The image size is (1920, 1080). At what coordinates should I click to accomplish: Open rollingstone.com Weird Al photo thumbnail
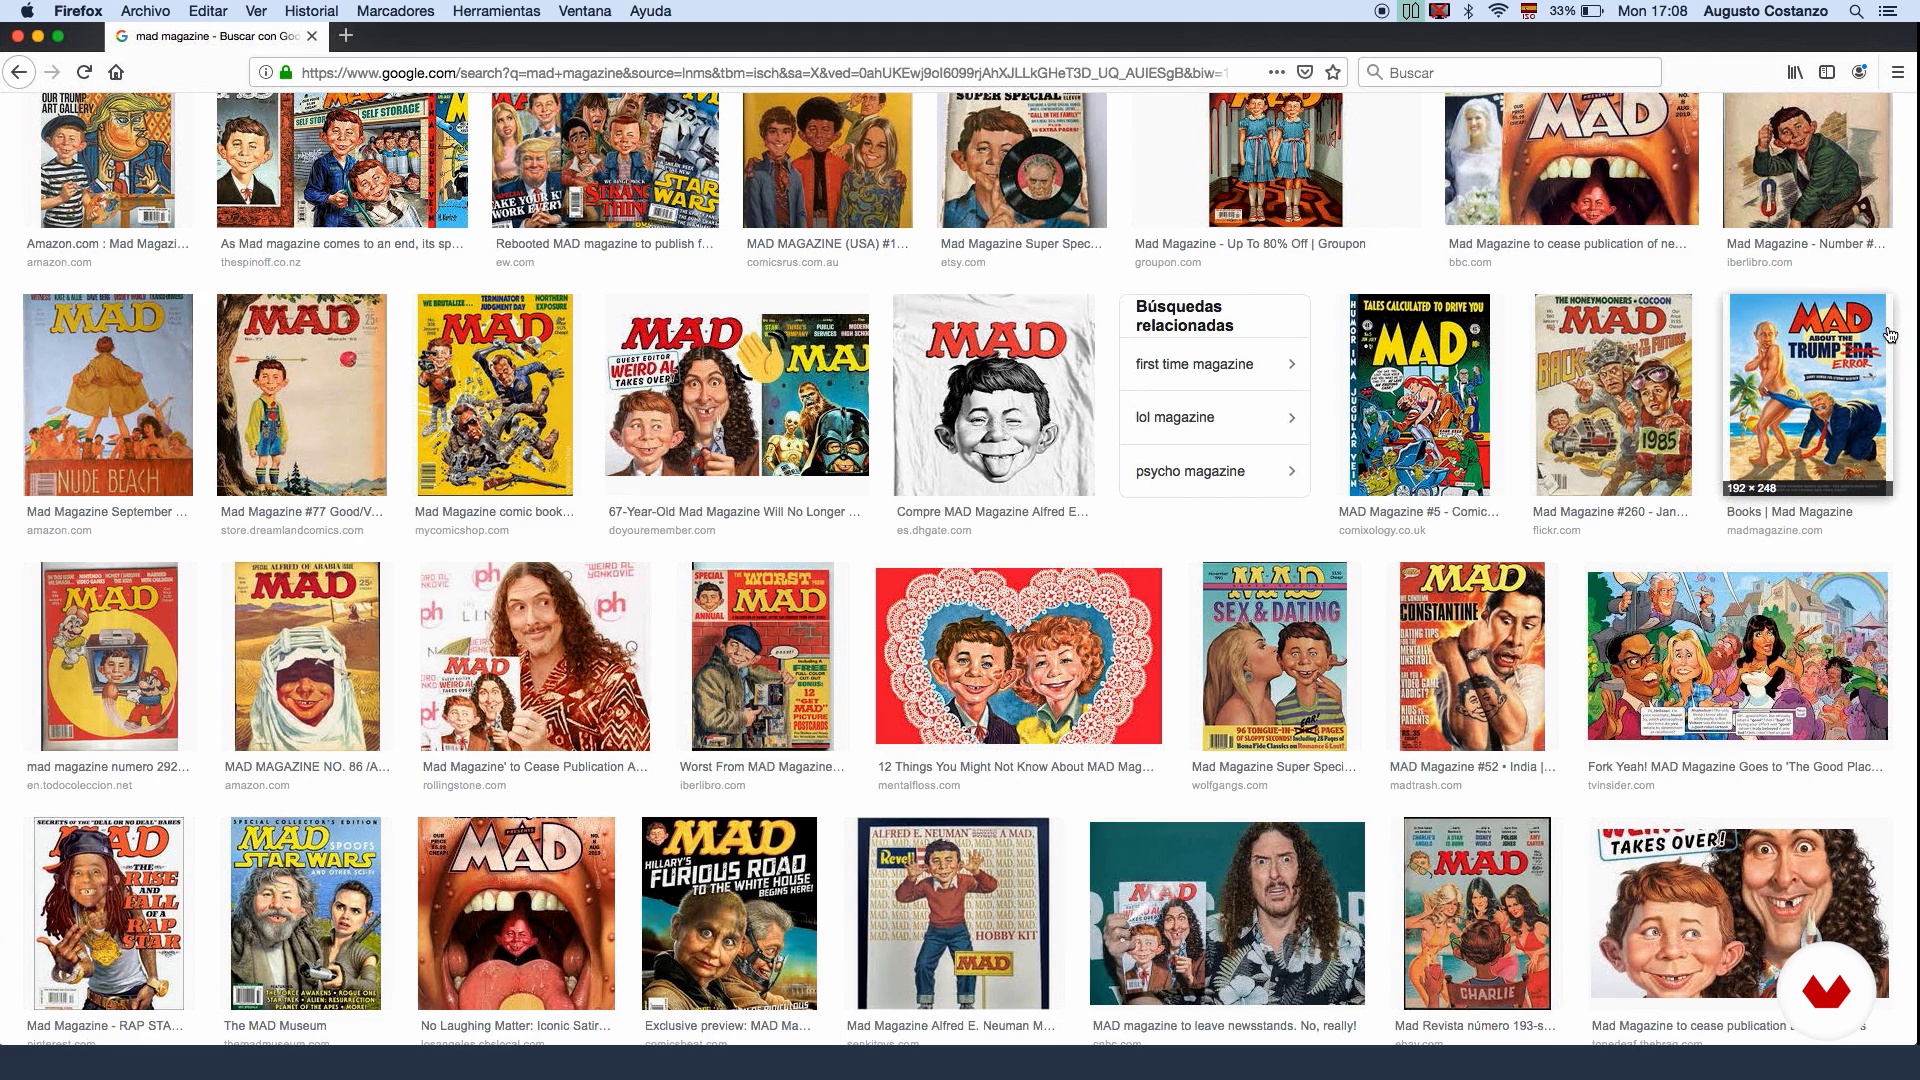(x=535, y=656)
